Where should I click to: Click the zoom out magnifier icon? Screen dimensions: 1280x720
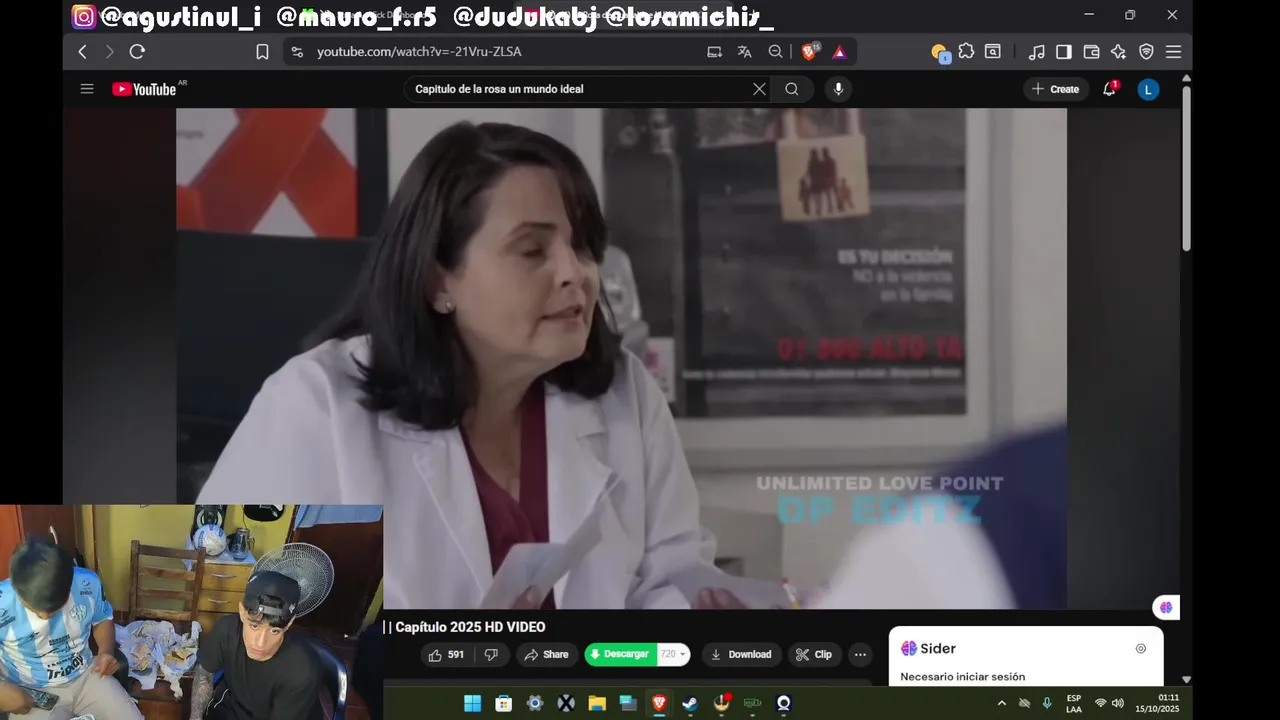(x=775, y=52)
